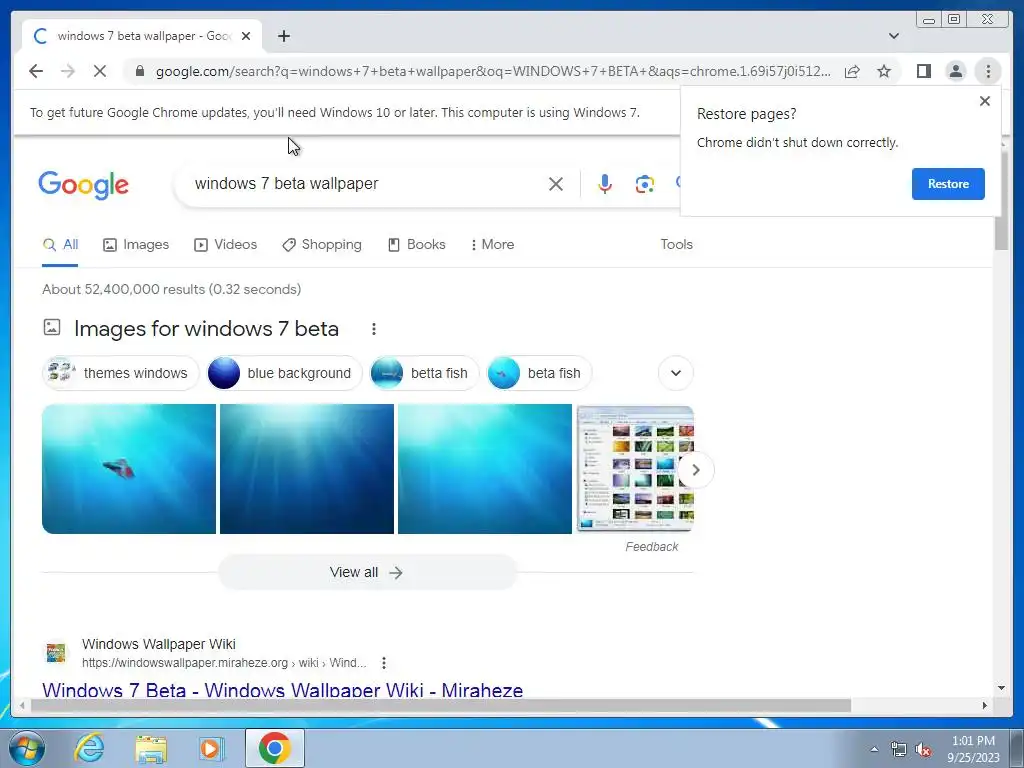Click Chrome icon in taskbar

pos(274,748)
